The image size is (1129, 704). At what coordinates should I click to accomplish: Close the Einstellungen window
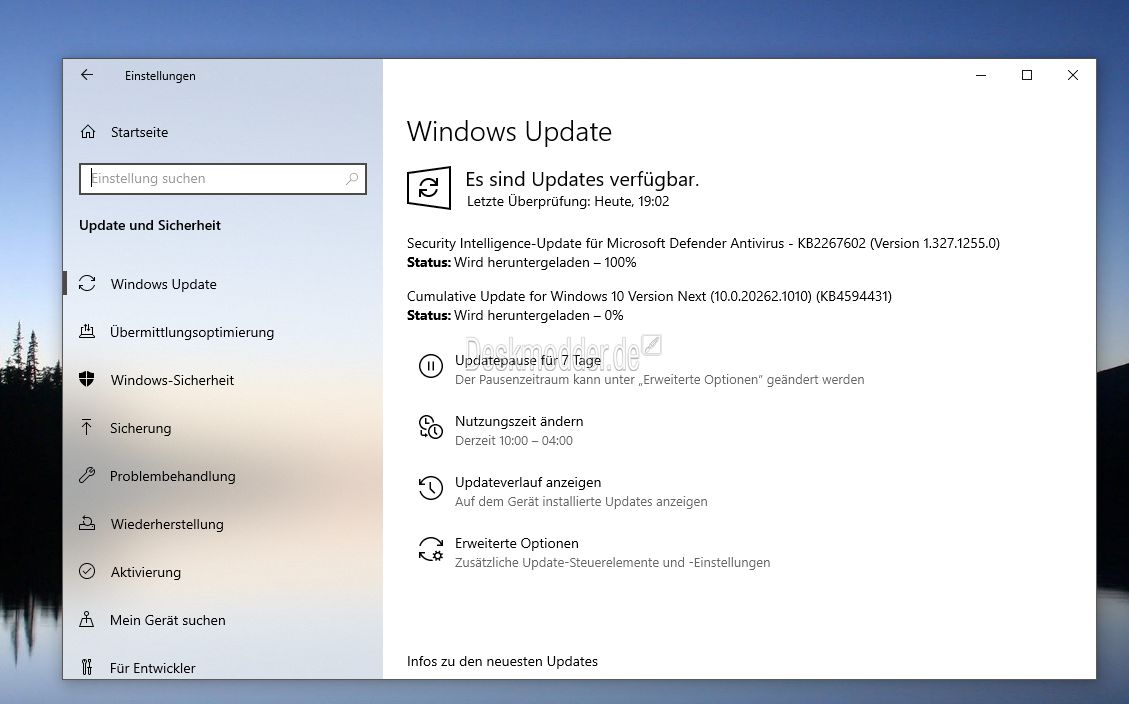tap(1073, 75)
